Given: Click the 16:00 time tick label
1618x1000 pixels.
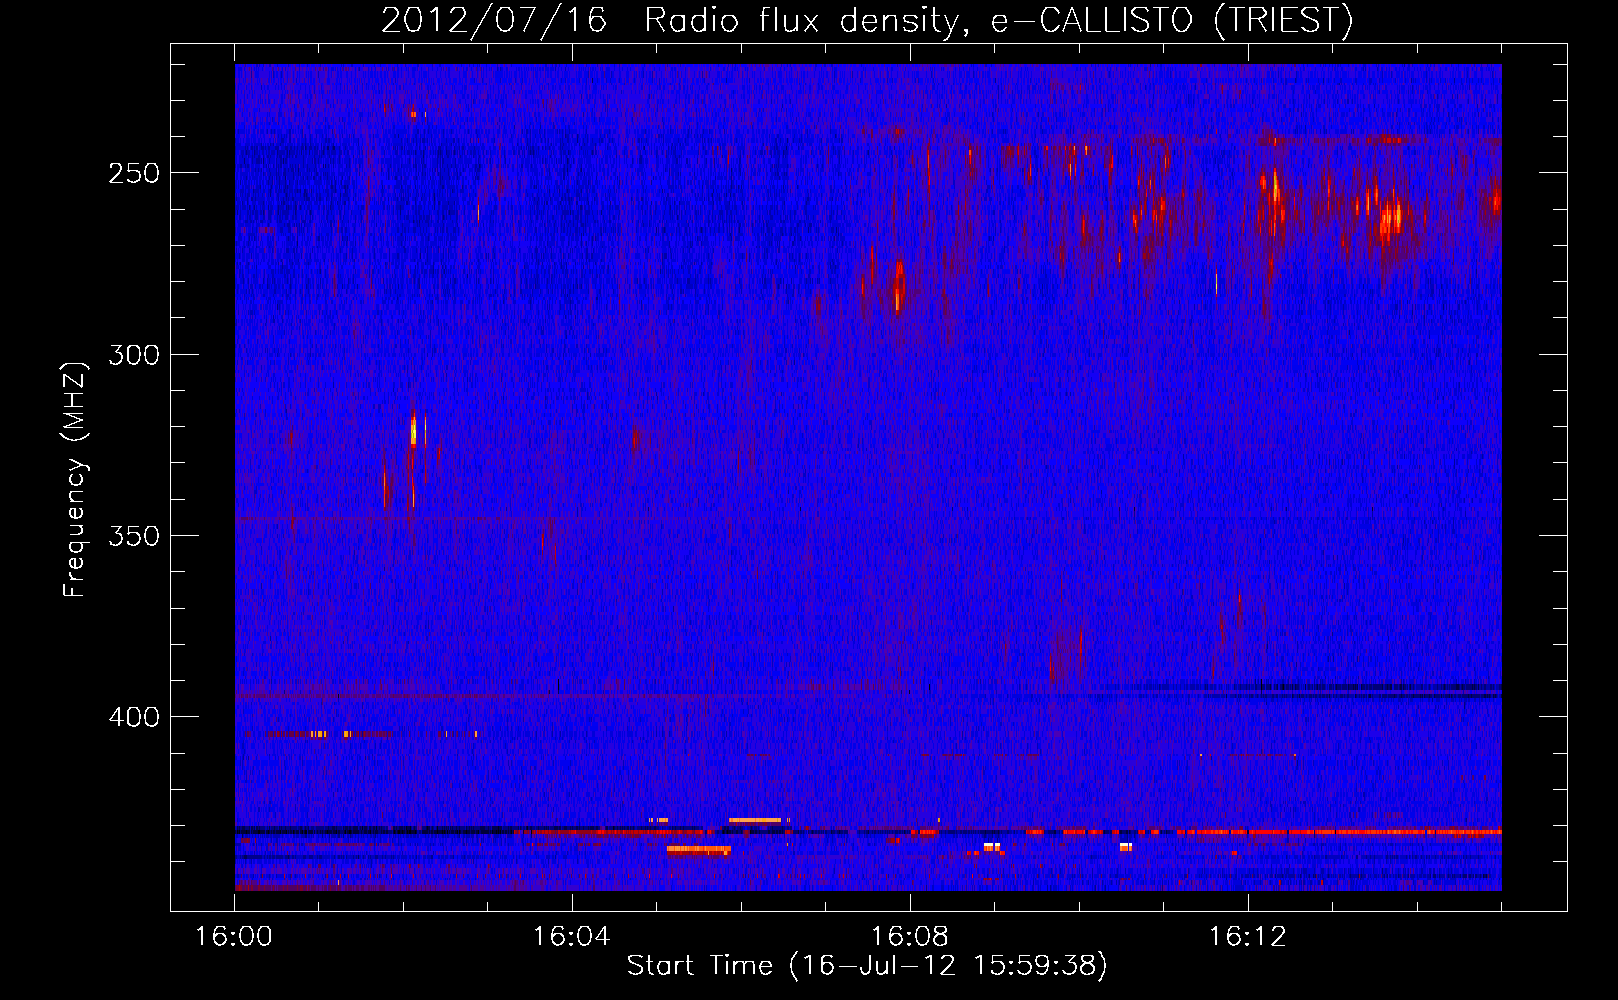Looking at the screenshot, I should pos(234,937).
